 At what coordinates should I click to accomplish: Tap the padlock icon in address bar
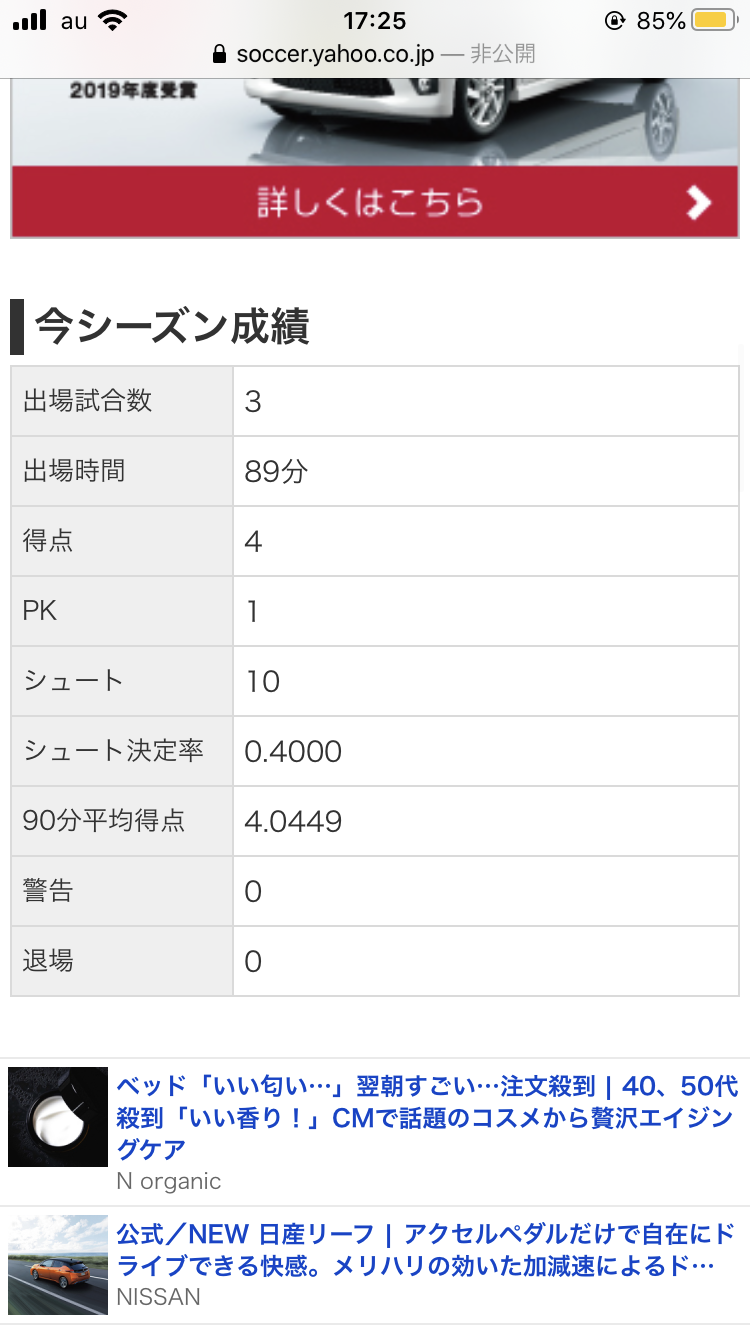point(220,53)
